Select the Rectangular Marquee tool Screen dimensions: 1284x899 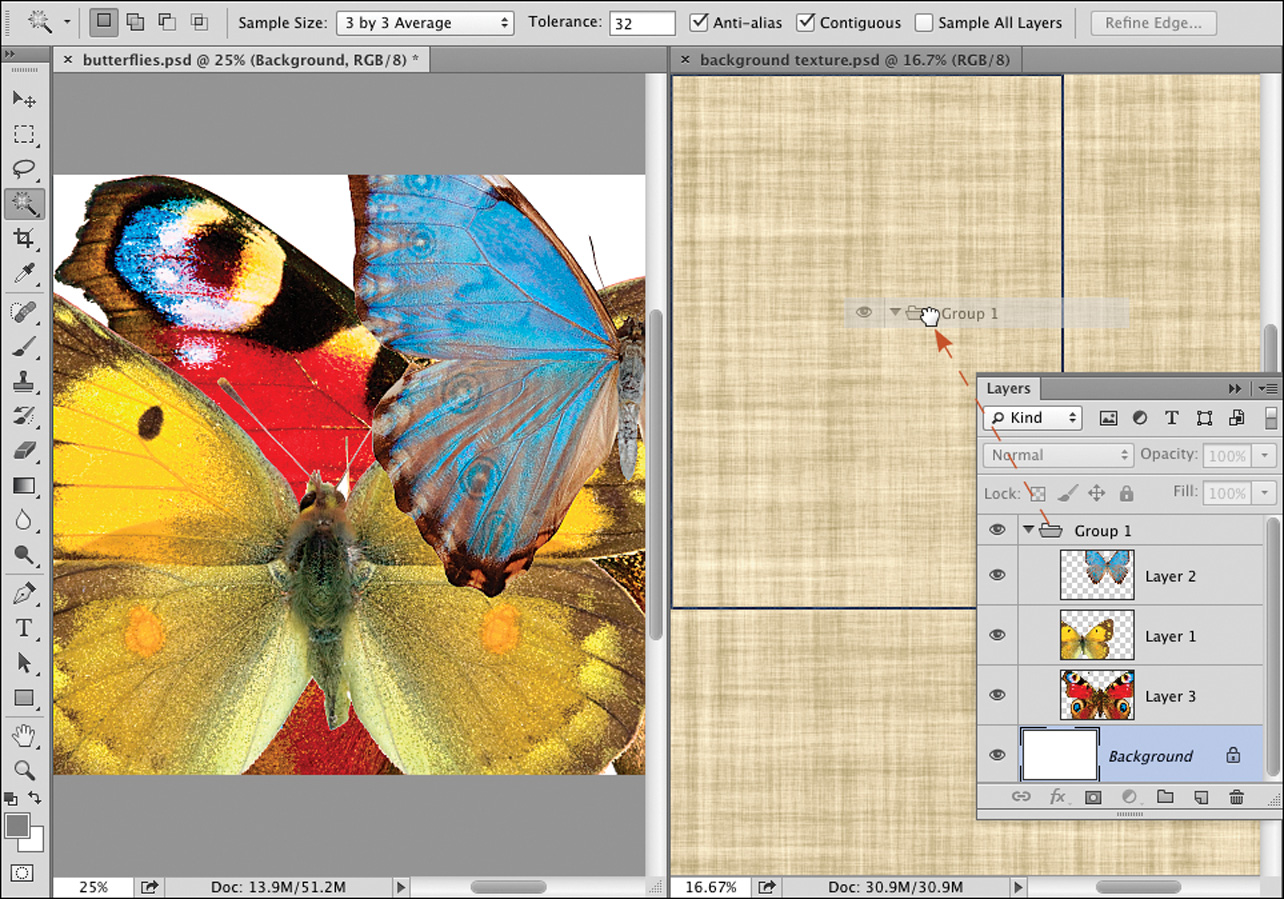24,134
